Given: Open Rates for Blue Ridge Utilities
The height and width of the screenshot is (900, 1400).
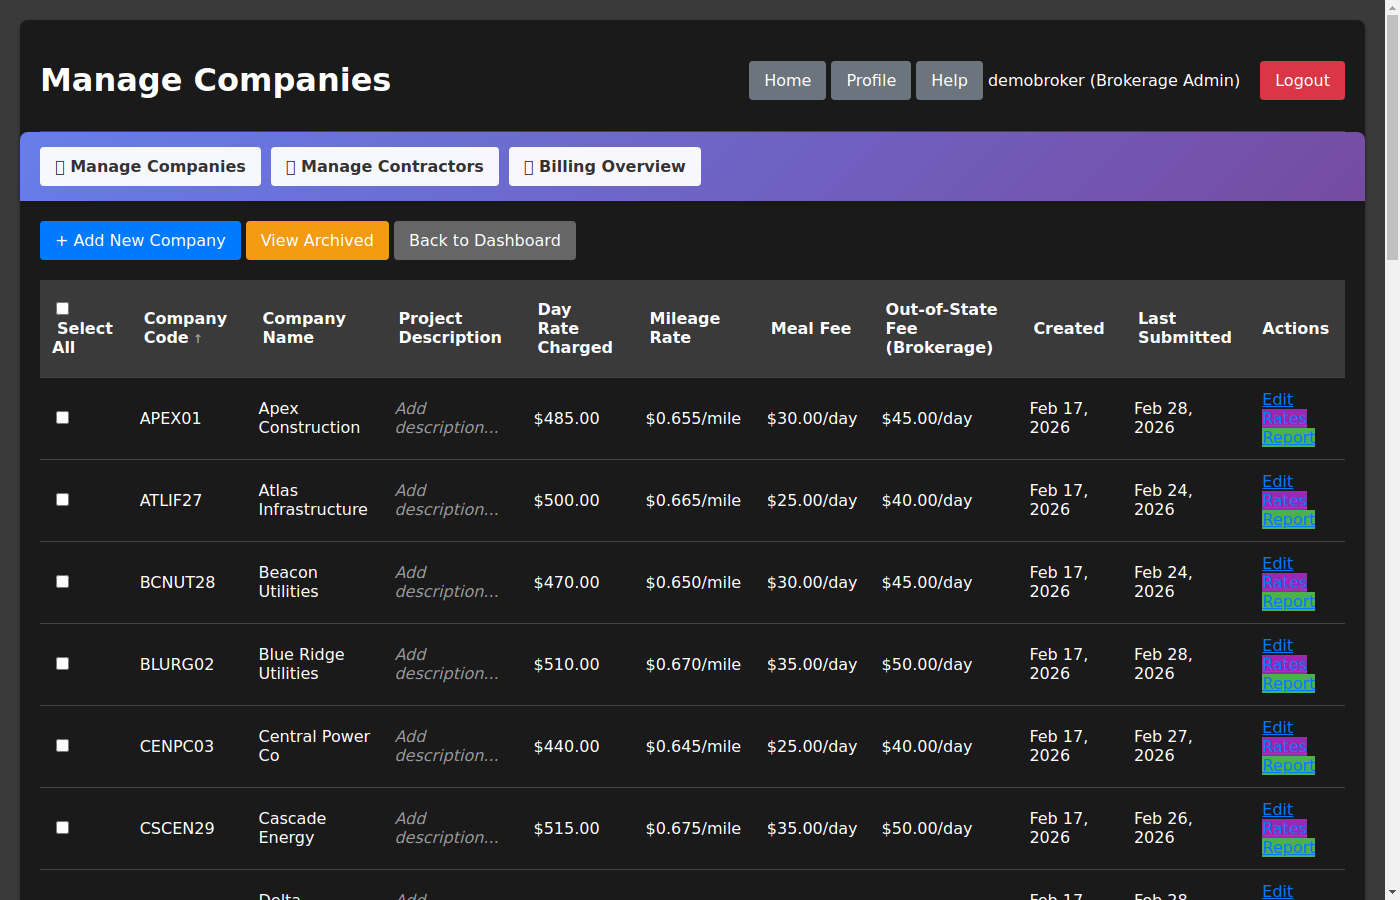Looking at the screenshot, I should (x=1284, y=664).
